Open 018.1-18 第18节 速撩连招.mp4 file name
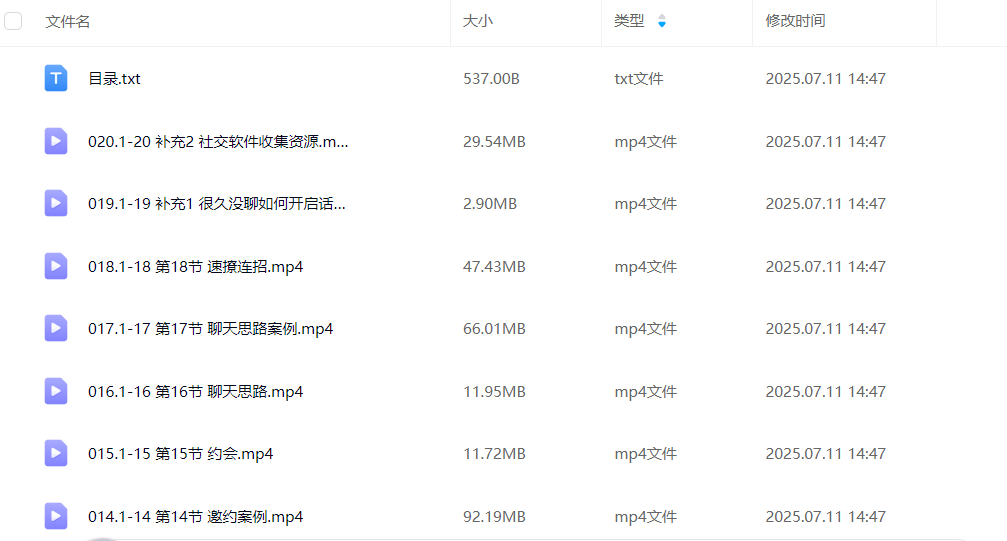Viewport: 1007px width, 541px height. 195,266
